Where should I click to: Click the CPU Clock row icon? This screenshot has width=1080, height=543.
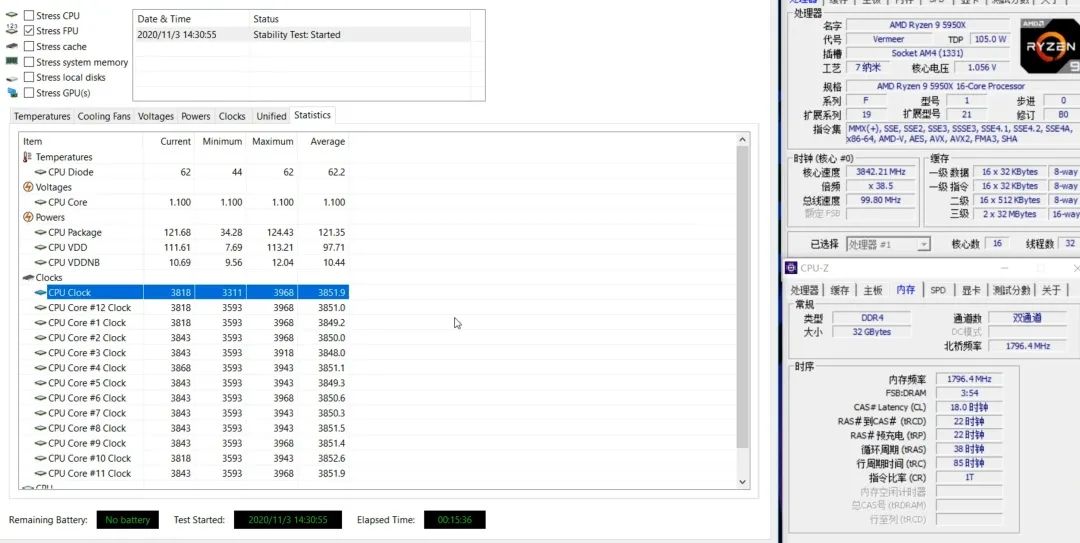point(41,292)
